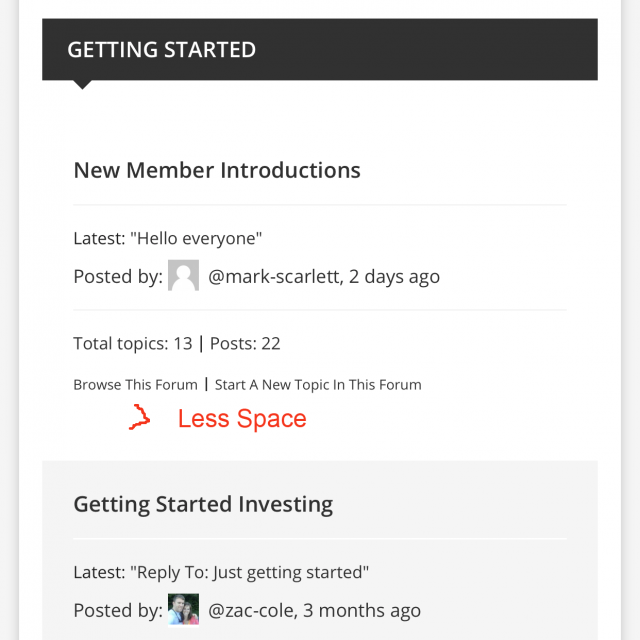Open the Getting Started Investing forum
The image size is (640, 640).
coord(203,504)
